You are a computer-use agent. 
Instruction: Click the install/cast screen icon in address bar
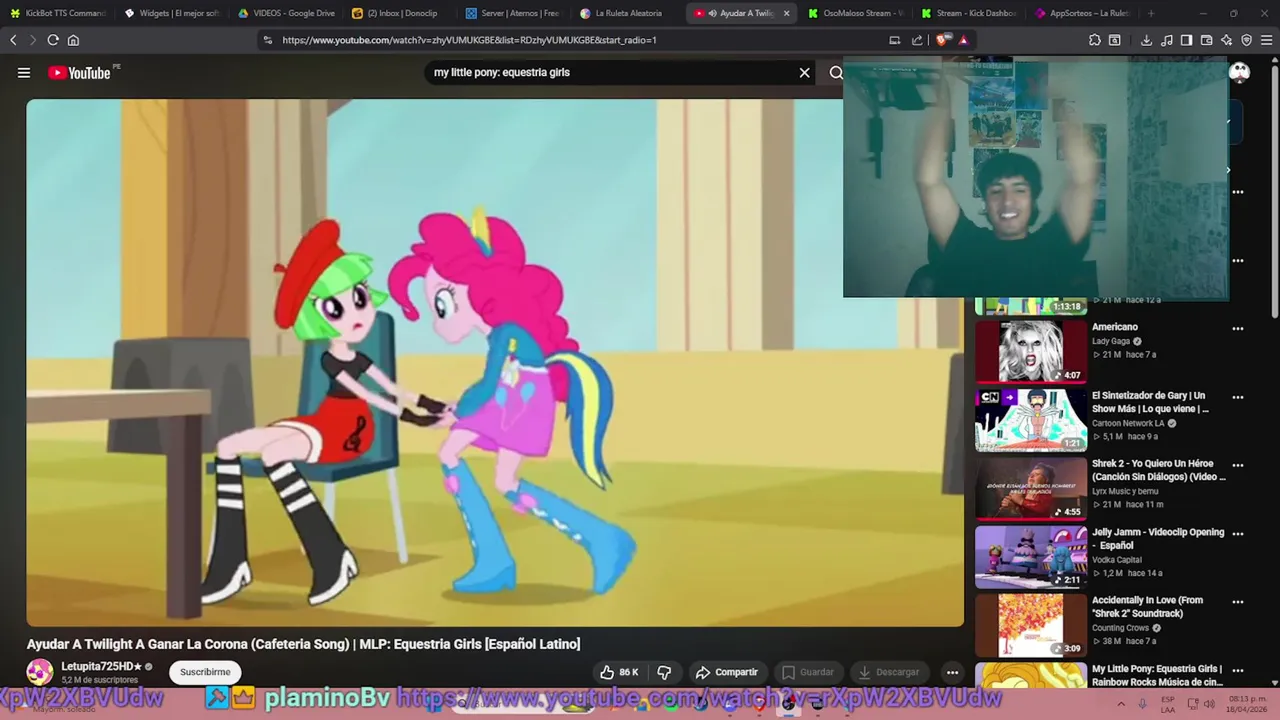click(895, 40)
